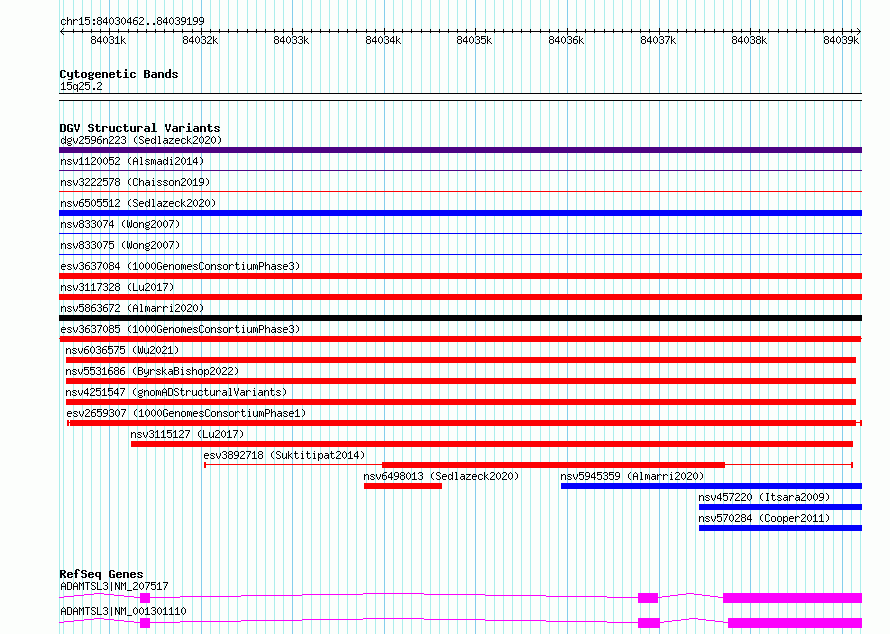Open the ADAMTSL3|NM_207517 transcript label

point(114,586)
